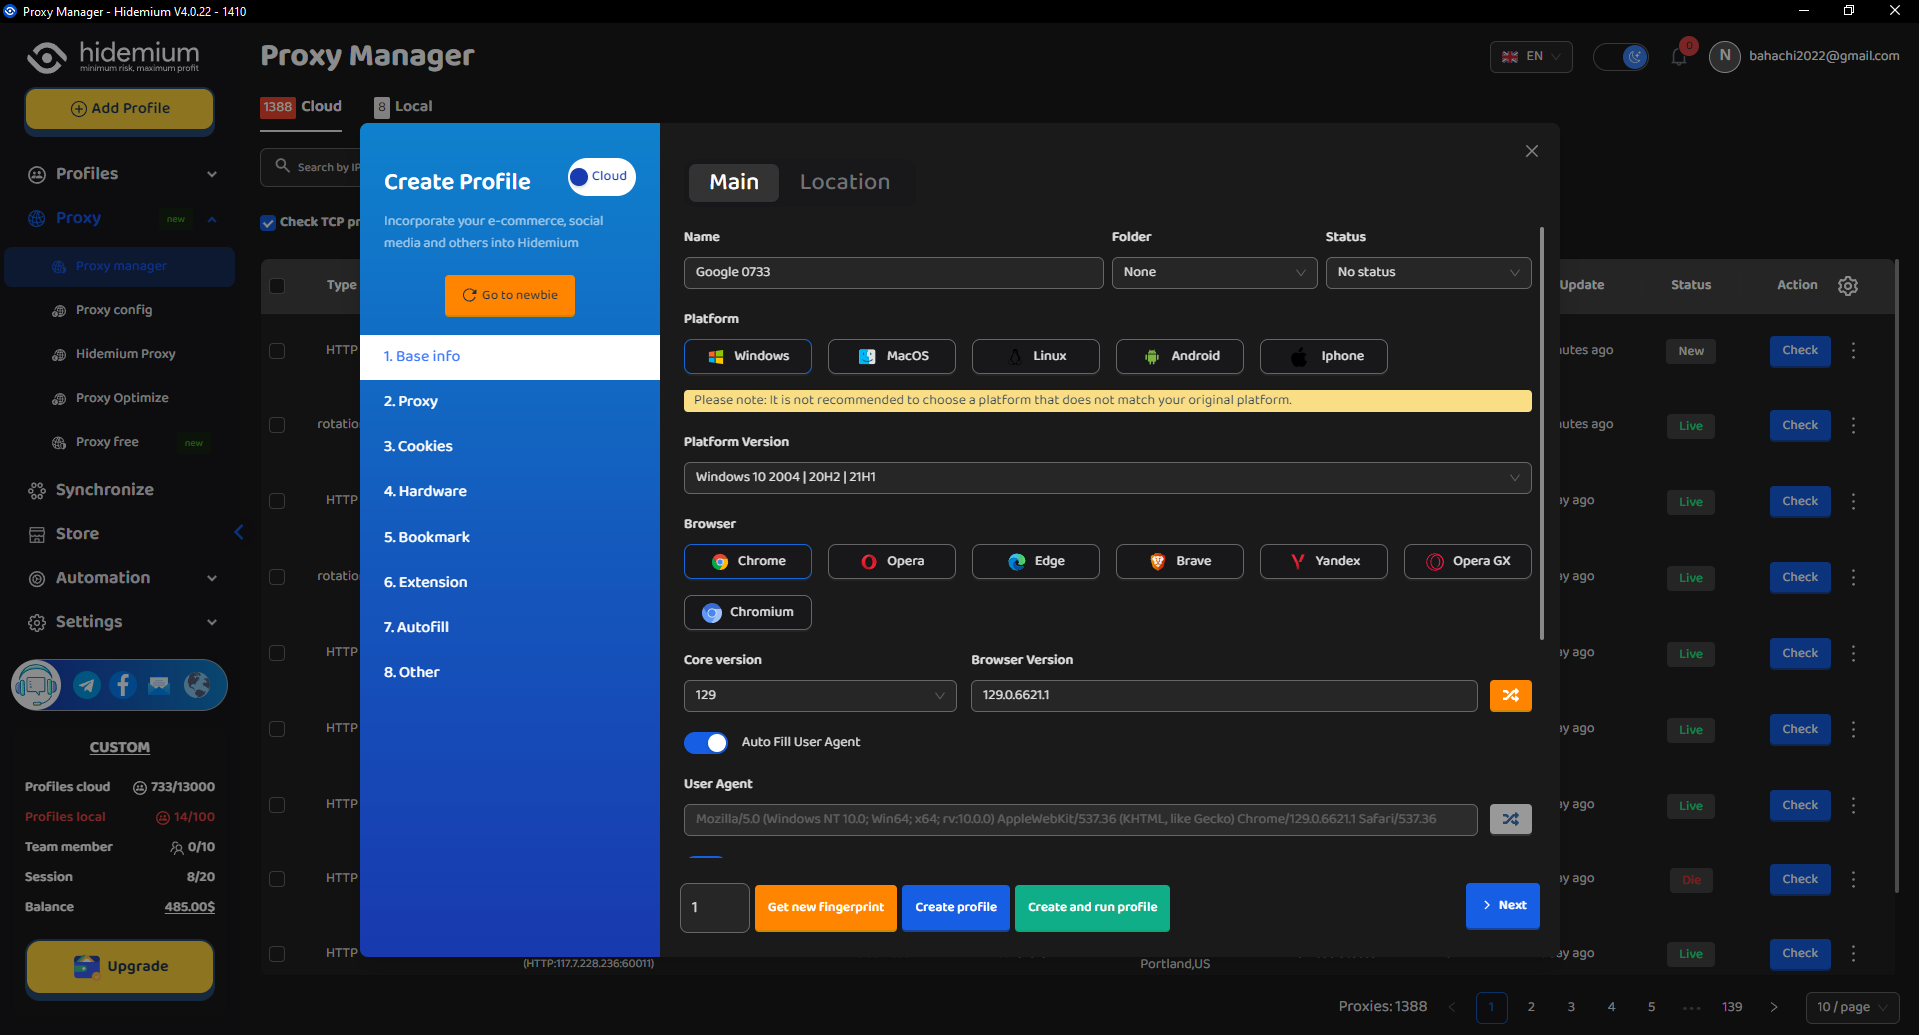This screenshot has width=1919, height=1035.
Task: Go to page 2 of proxies
Action: (1531, 1008)
